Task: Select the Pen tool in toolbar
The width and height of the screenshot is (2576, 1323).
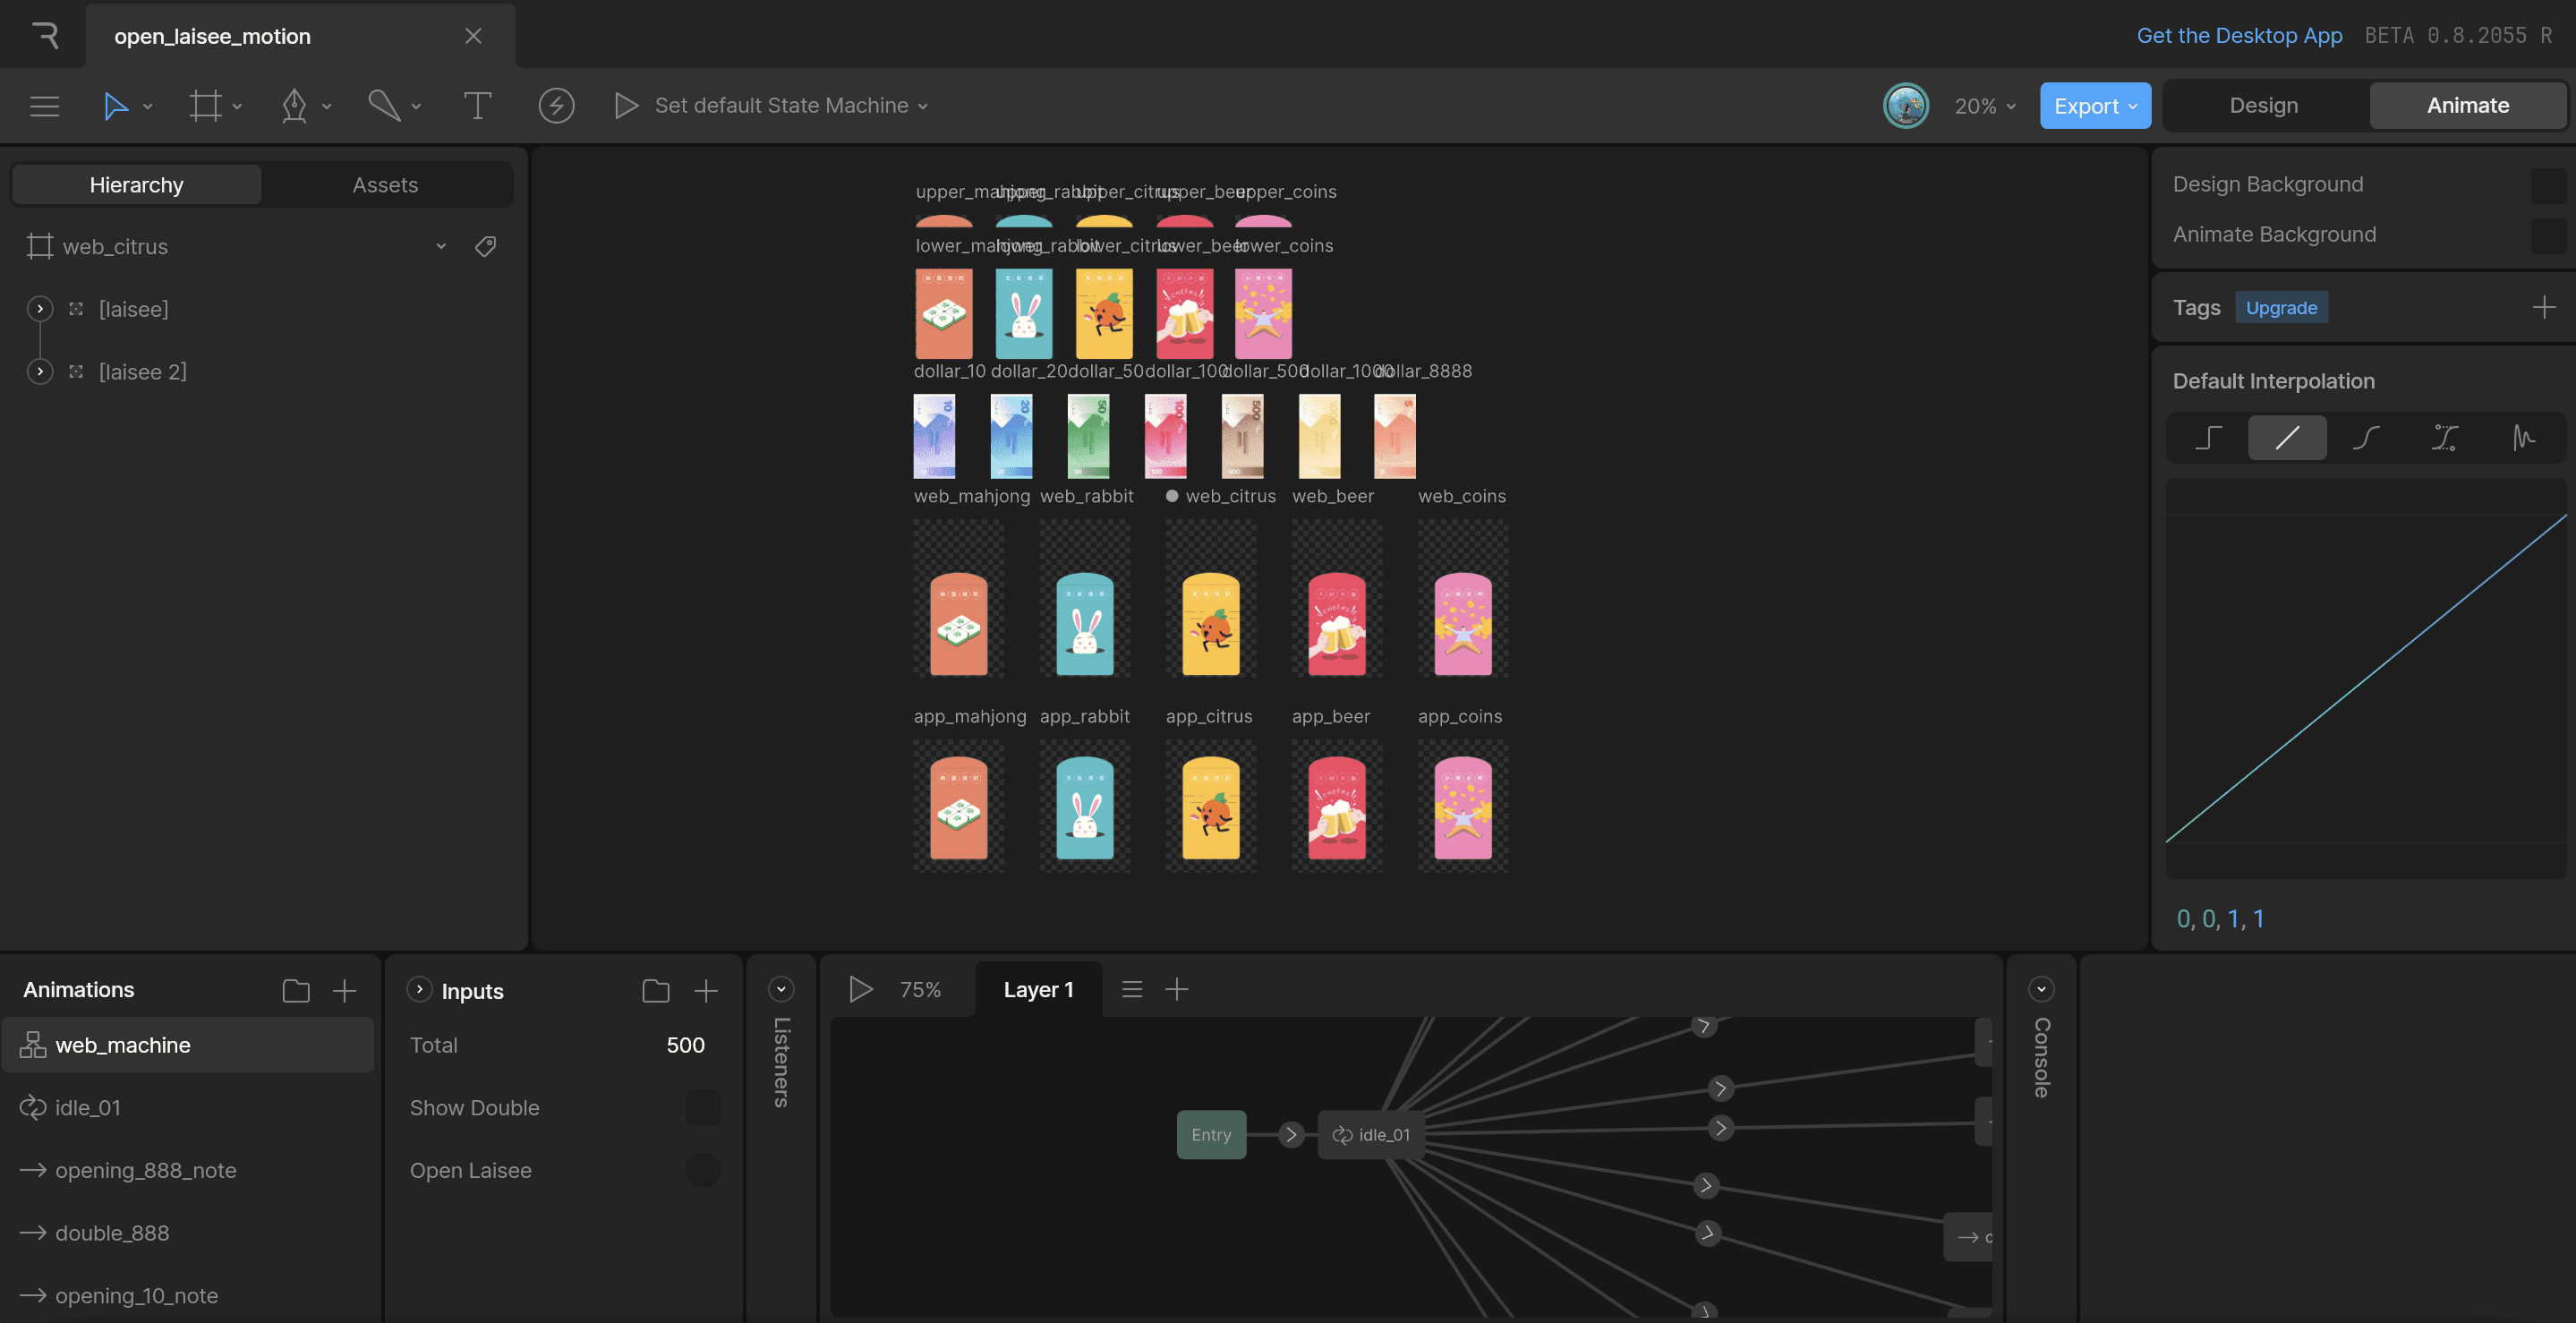Action: coord(294,105)
